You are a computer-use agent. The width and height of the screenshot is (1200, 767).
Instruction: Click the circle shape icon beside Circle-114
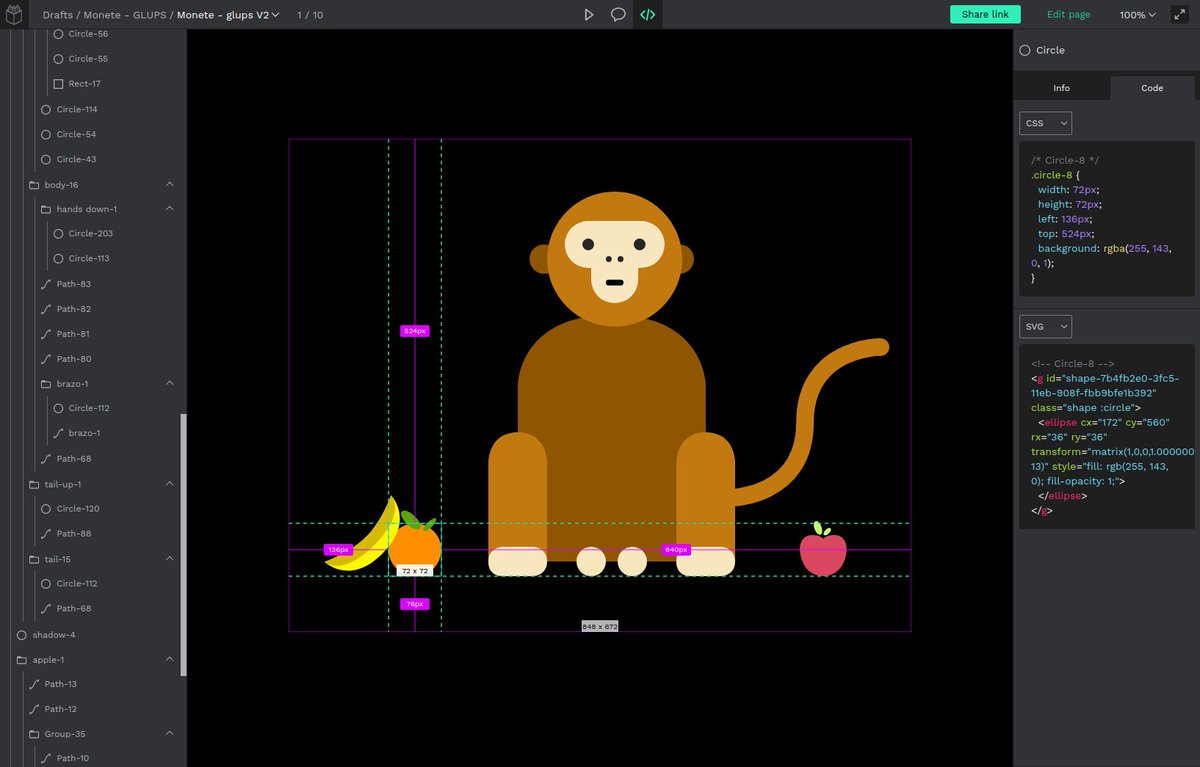46,109
